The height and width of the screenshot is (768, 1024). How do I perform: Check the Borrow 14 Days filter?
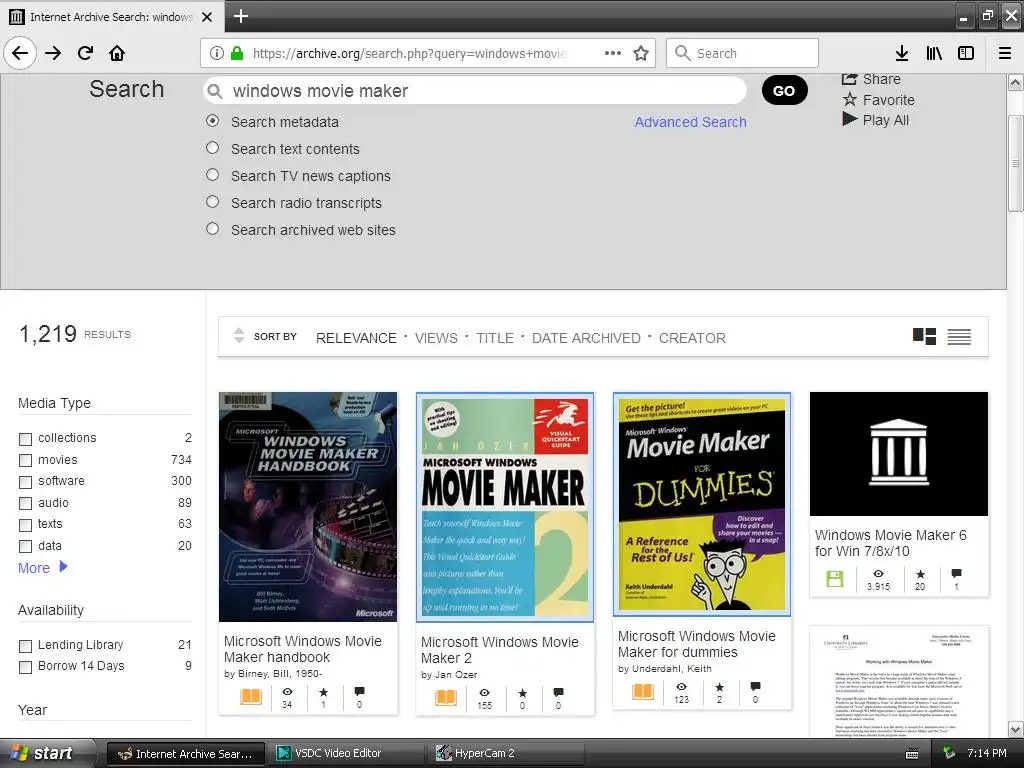coord(25,667)
